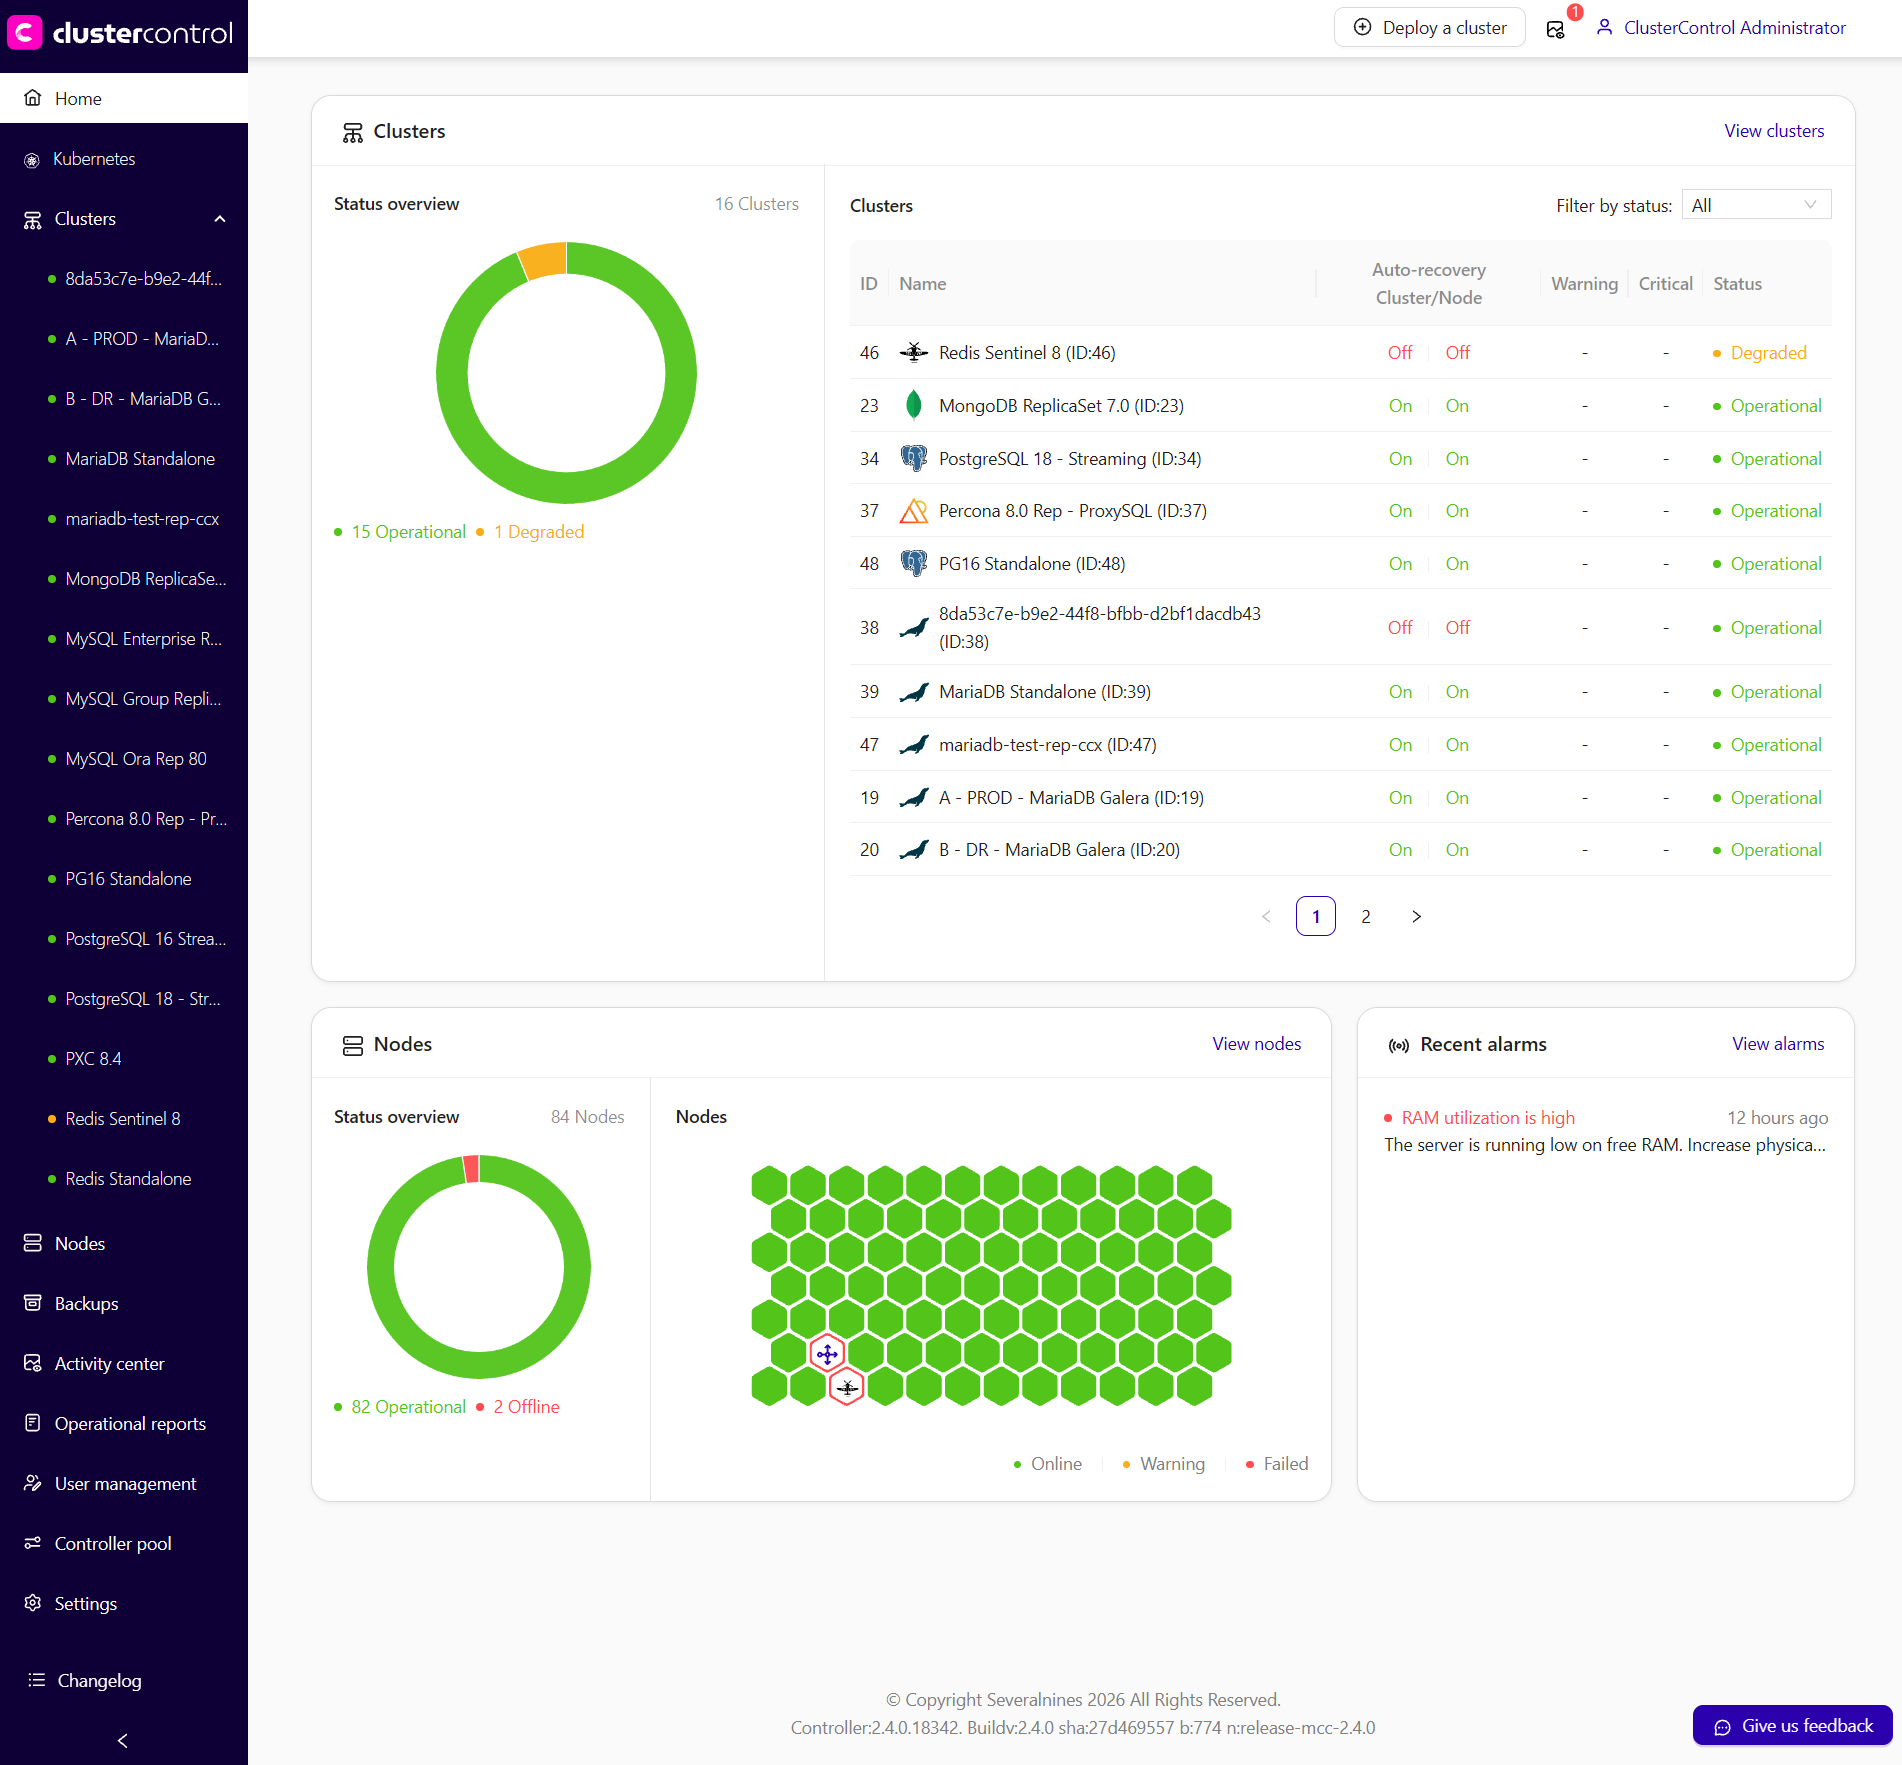This screenshot has height=1765, width=1902.
Task: Click the MongoDB leaf icon in ReplicaSet row
Action: coord(914,405)
